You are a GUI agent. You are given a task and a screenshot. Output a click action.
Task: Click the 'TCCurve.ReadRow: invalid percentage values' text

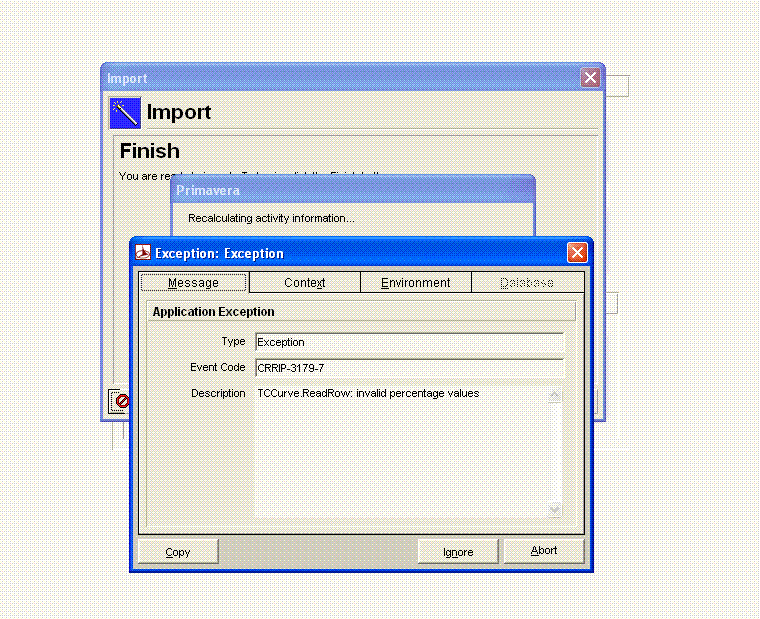point(368,393)
